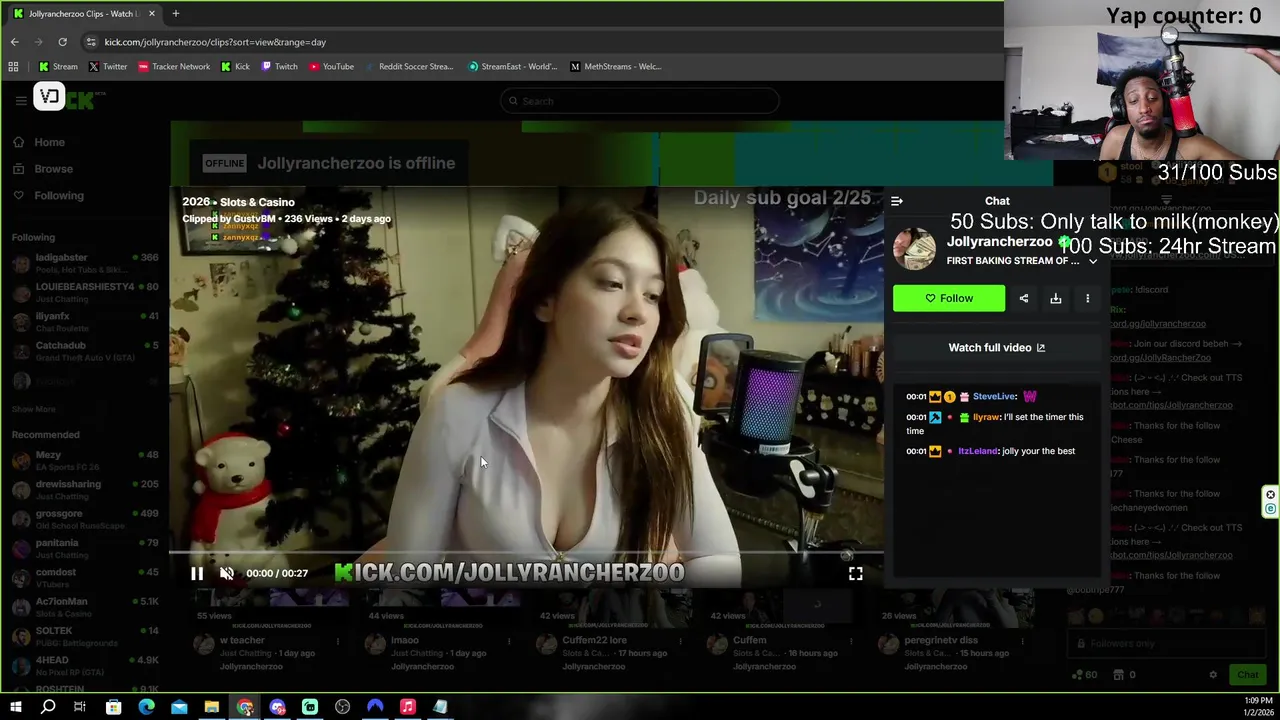Screen dimensions: 1280x720
Task: Open the Windows Start menu
Action: pyautogui.click(x=15, y=707)
